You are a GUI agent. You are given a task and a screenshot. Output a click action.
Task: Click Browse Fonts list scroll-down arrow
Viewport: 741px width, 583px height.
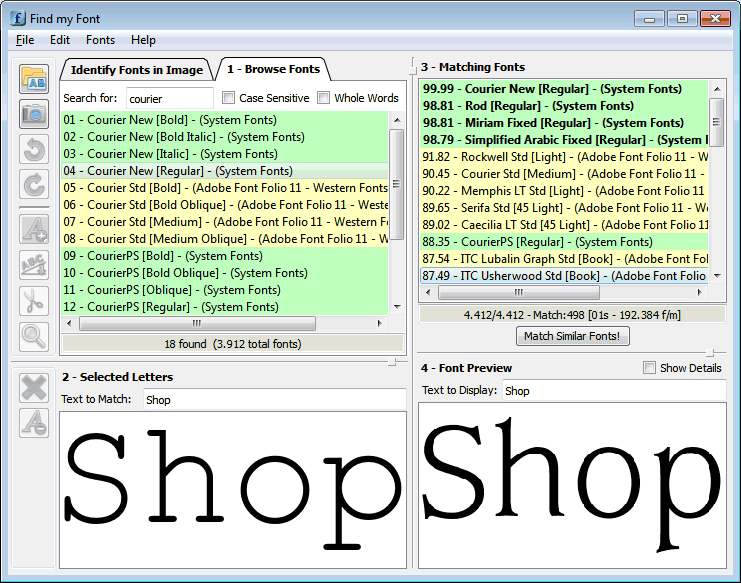397,307
